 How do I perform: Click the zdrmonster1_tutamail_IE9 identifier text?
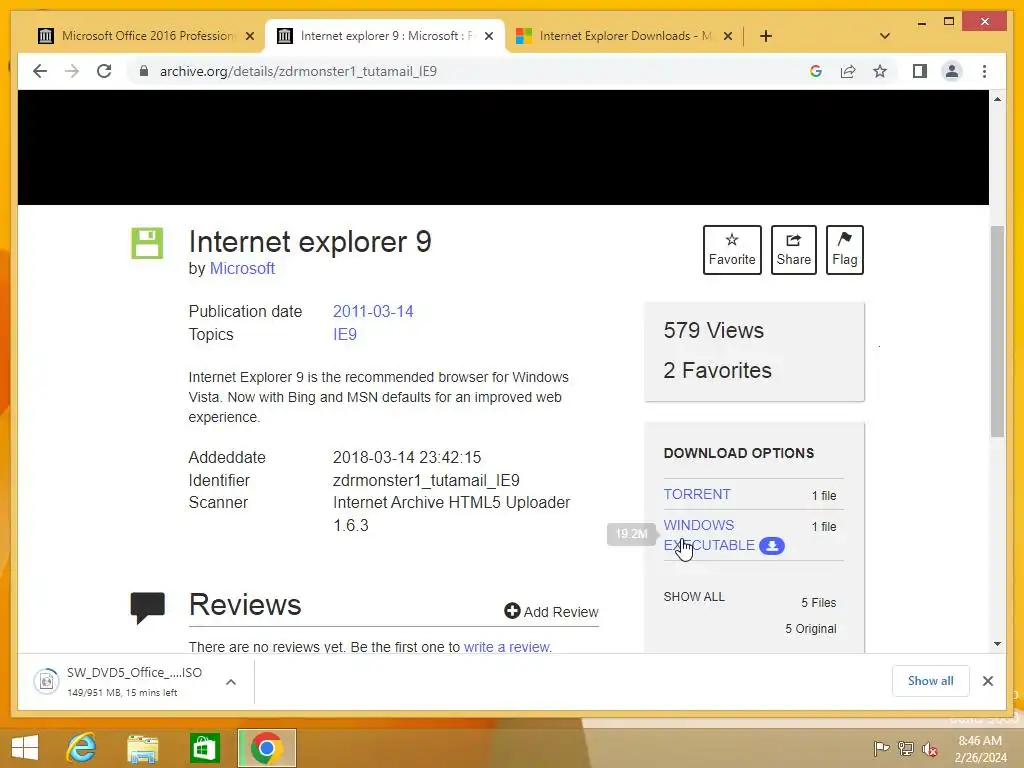click(426, 481)
